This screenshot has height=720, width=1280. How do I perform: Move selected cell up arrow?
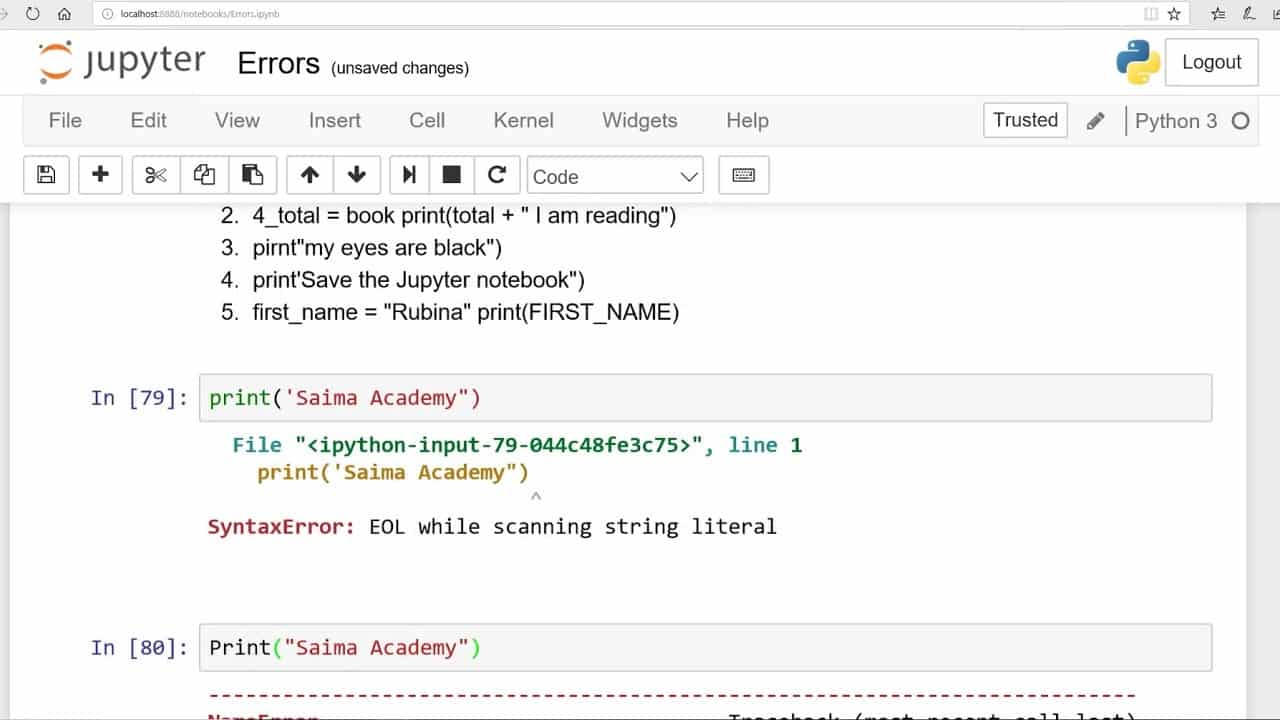310,175
